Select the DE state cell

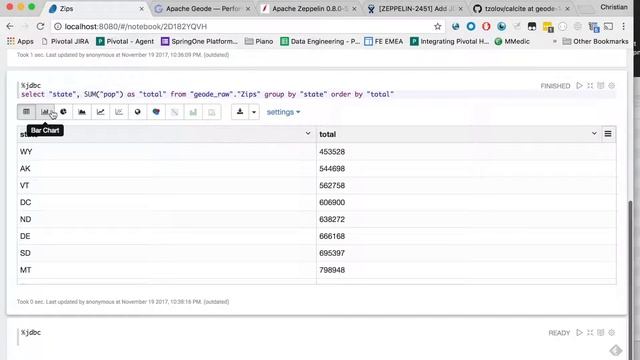tap(167, 236)
